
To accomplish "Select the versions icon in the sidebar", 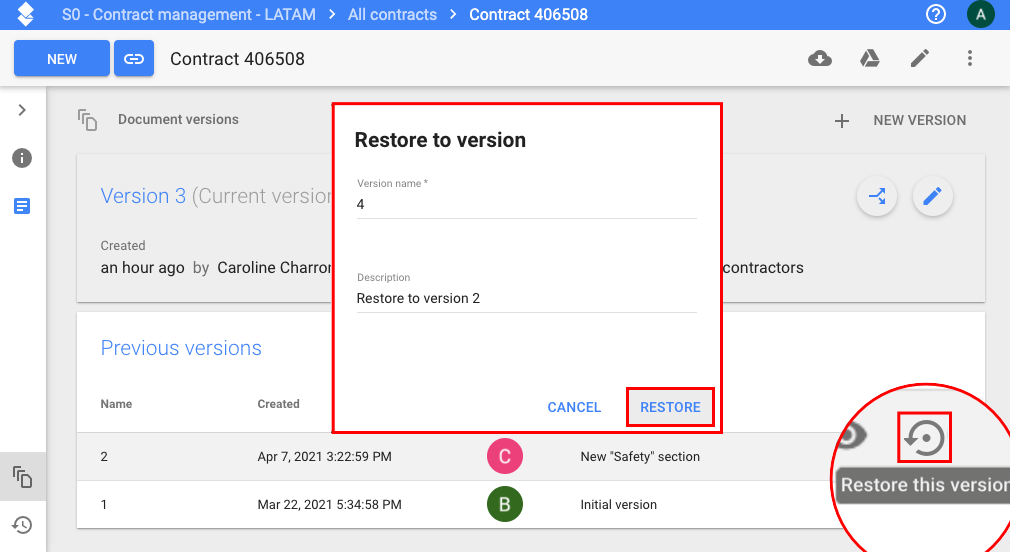I will coord(23,477).
